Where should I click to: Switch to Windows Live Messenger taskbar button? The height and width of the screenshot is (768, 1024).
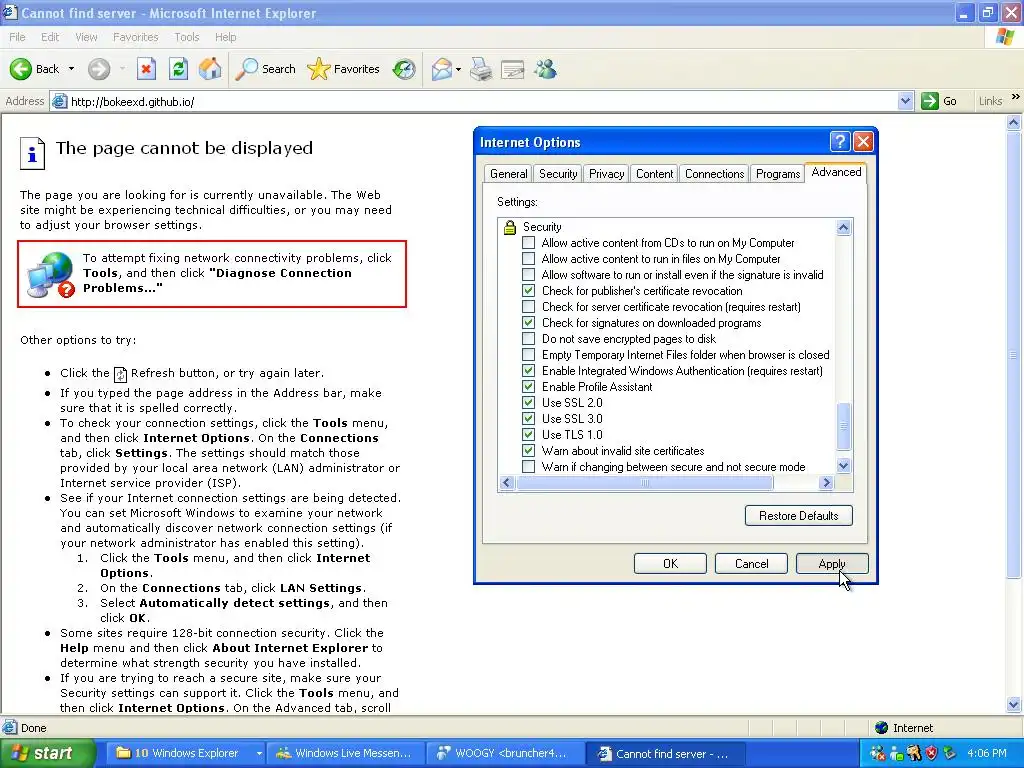[344, 753]
